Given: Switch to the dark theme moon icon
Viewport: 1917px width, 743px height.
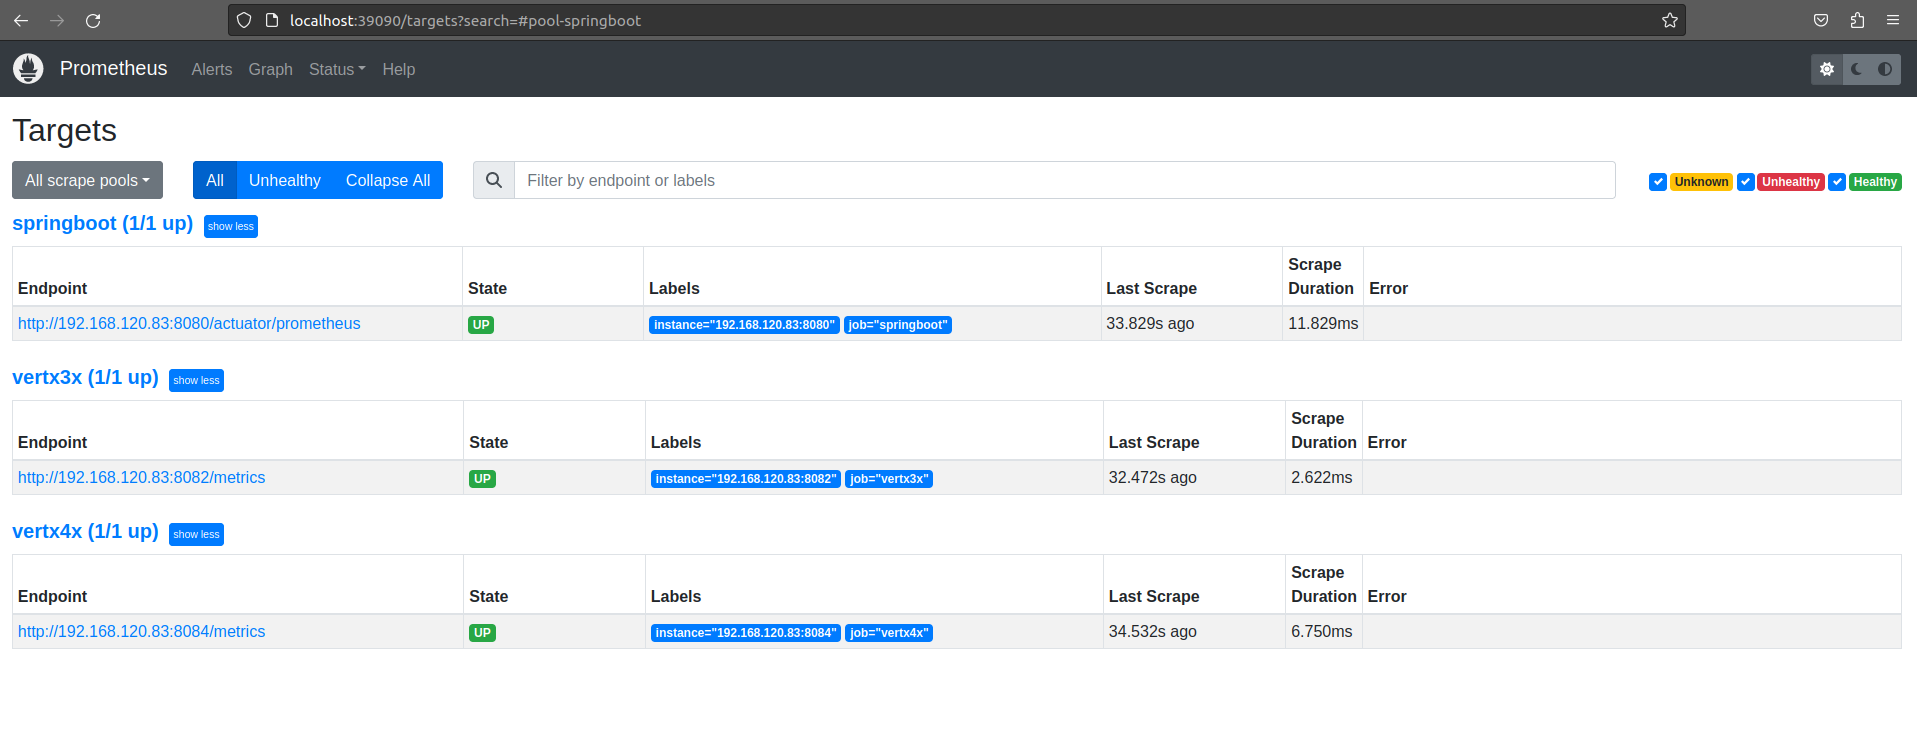Looking at the screenshot, I should pos(1857,69).
